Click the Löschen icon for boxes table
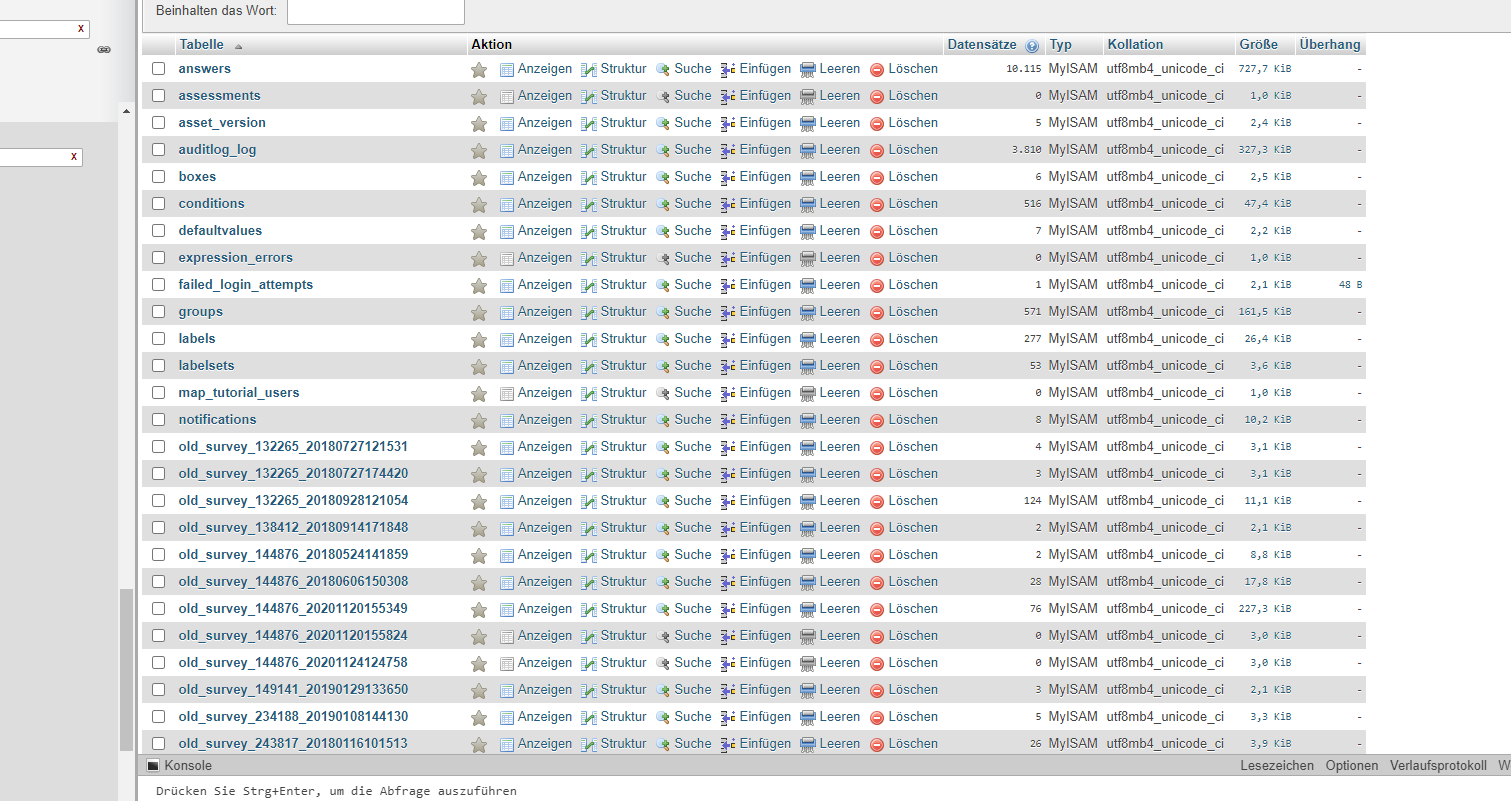The image size is (1511, 801). (877, 178)
